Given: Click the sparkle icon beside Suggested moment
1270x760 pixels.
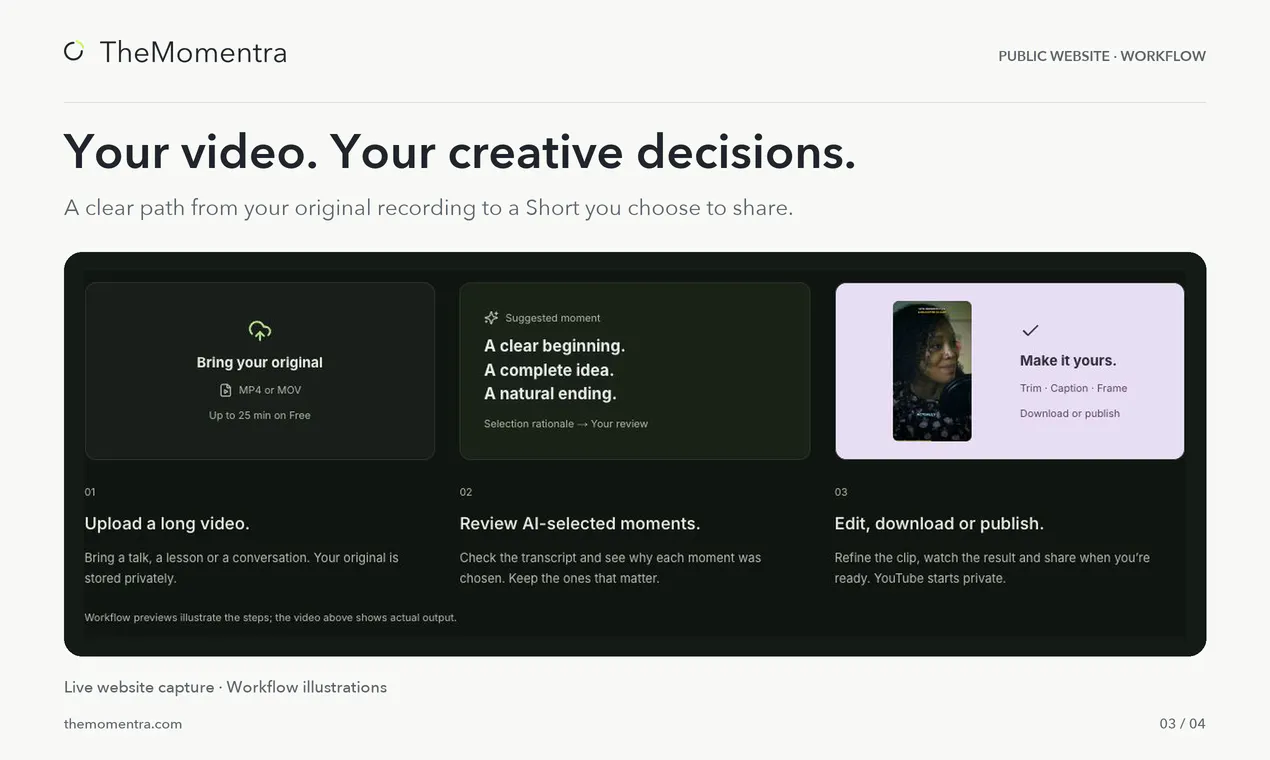Looking at the screenshot, I should click(x=491, y=318).
